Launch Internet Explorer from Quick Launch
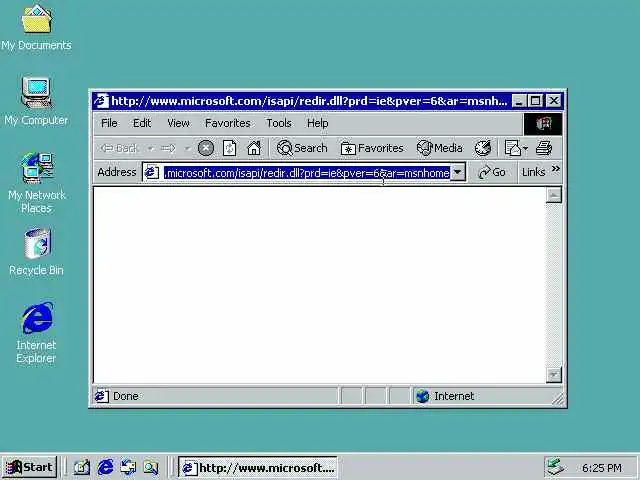The width and height of the screenshot is (640, 480). coord(105,467)
